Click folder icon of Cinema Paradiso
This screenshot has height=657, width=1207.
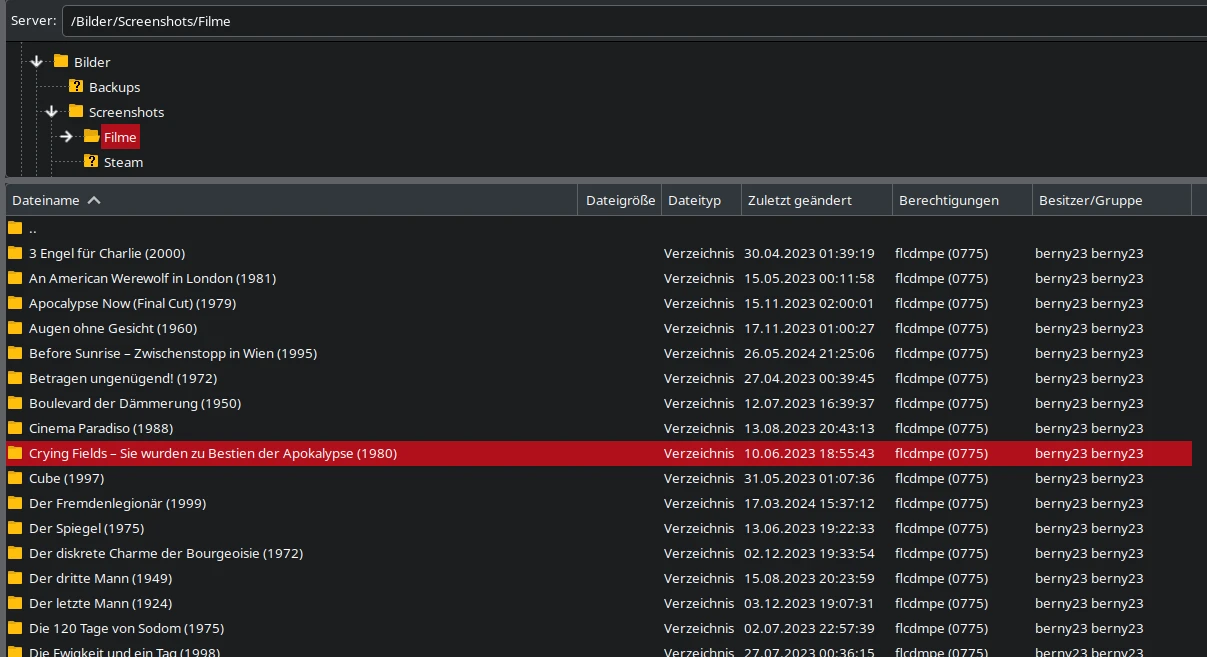(x=15, y=428)
